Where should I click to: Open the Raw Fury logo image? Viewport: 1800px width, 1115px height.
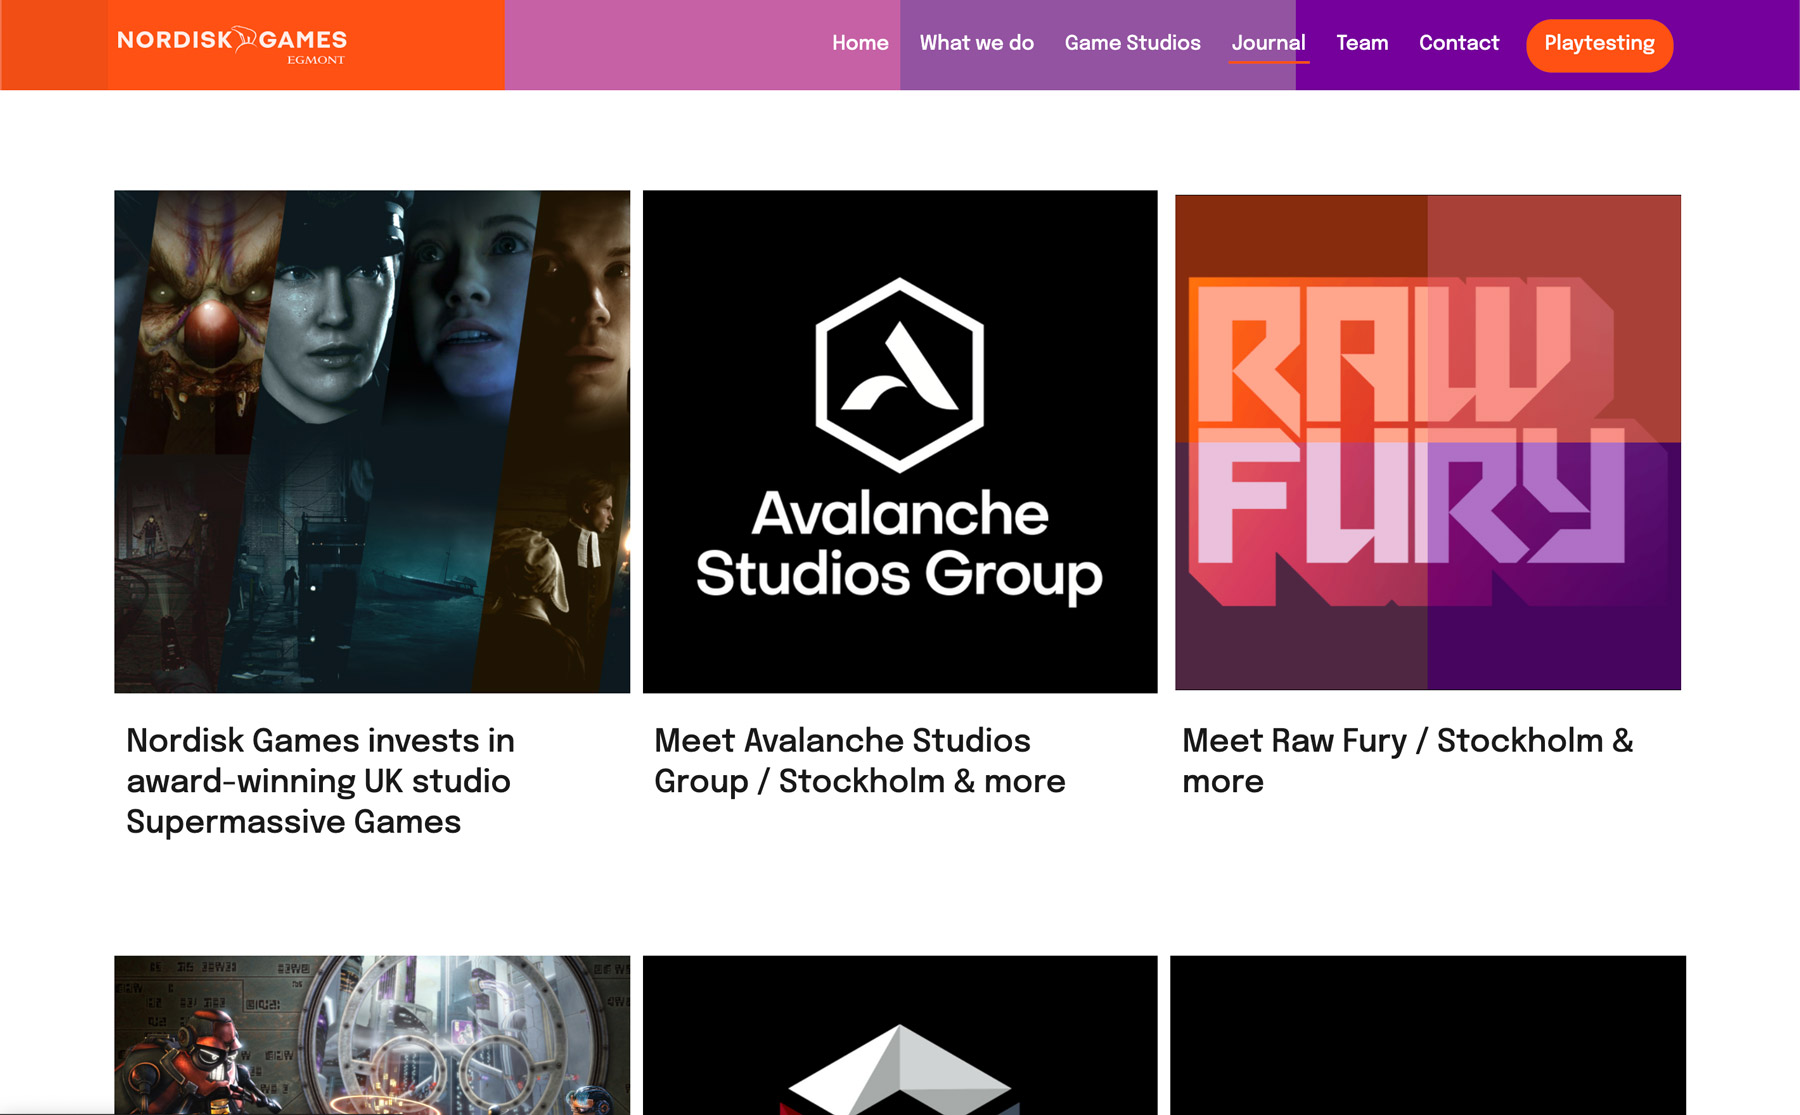(x=1428, y=442)
